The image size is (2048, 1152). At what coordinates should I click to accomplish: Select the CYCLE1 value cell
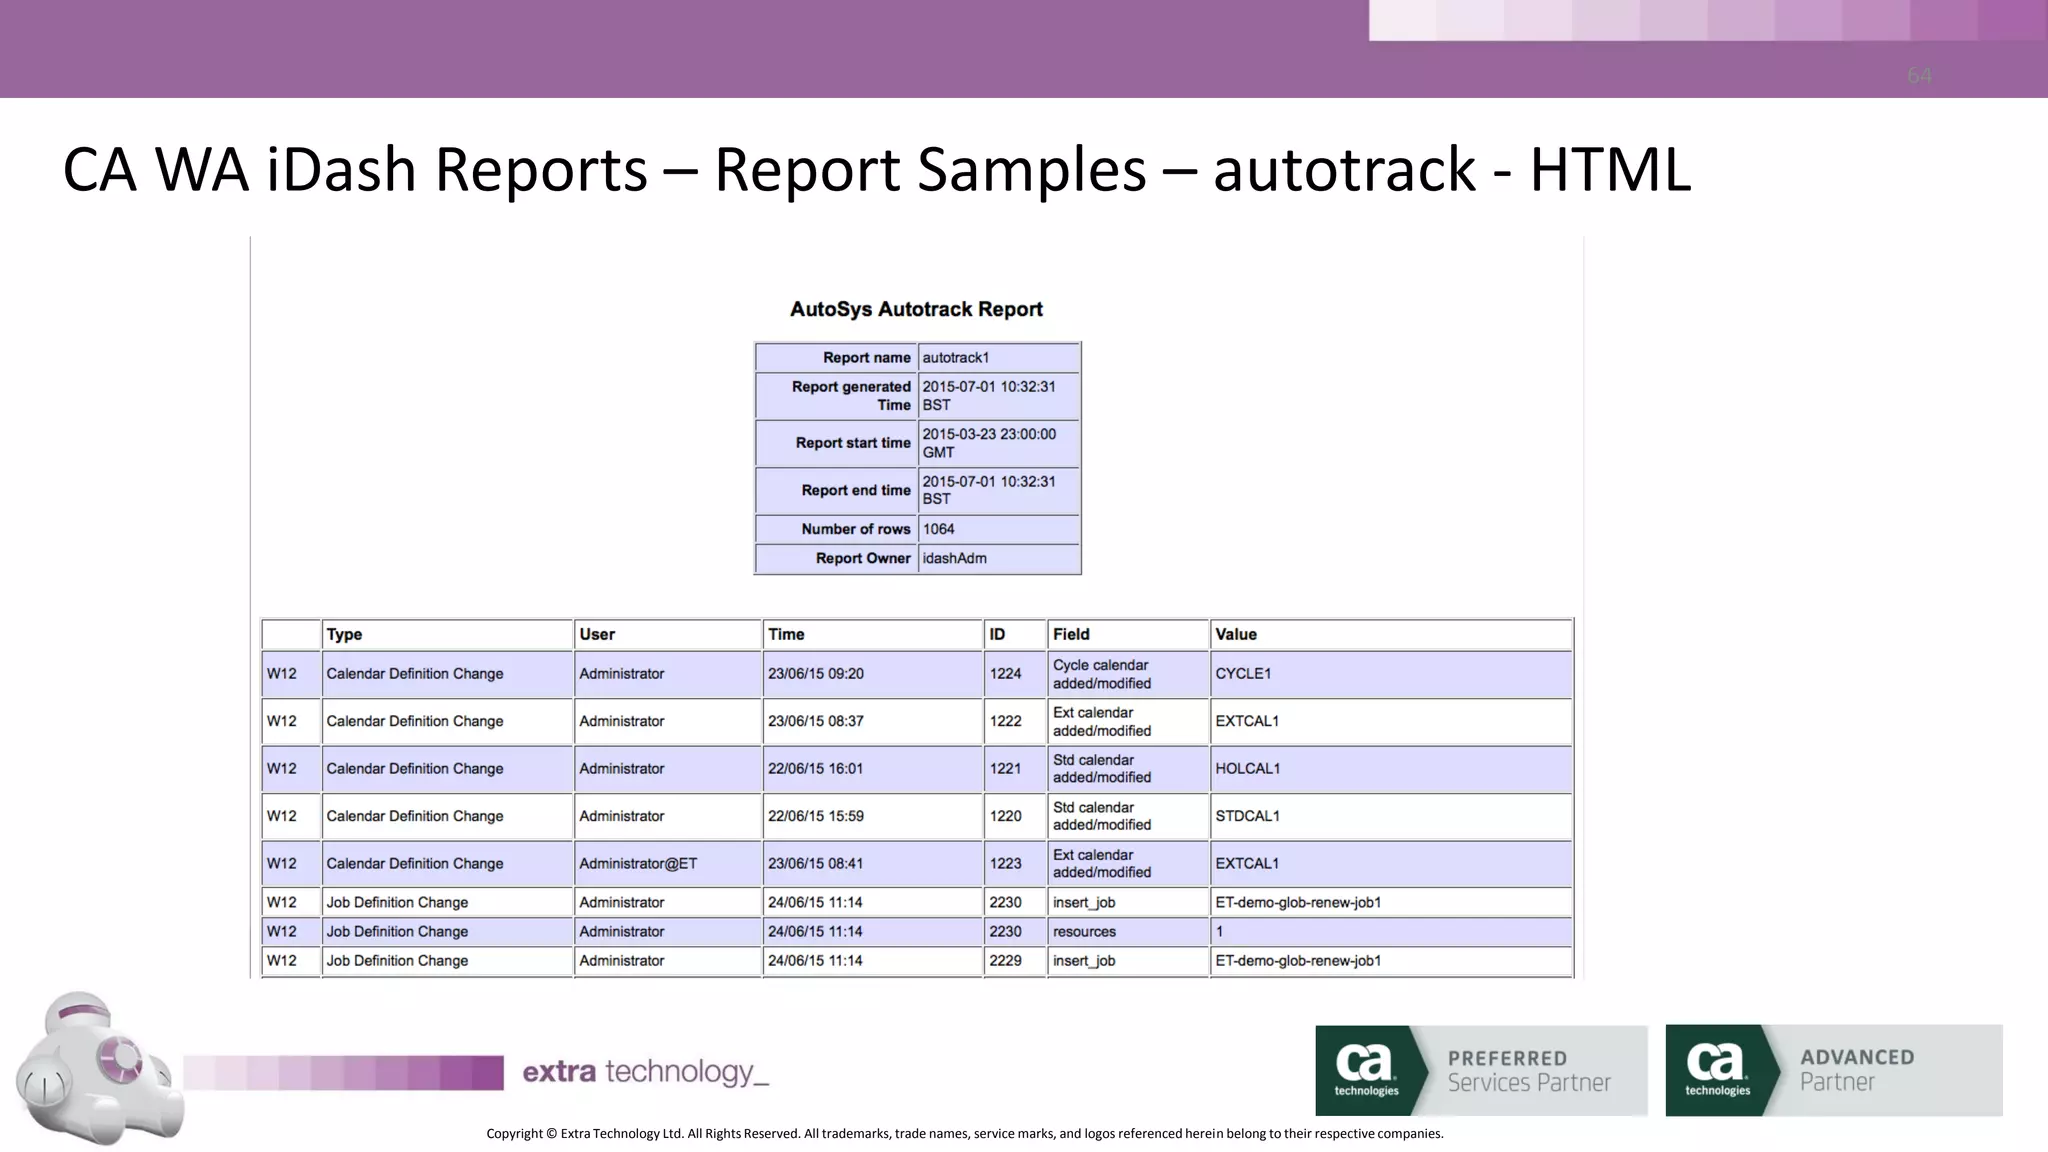click(1243, 674)
